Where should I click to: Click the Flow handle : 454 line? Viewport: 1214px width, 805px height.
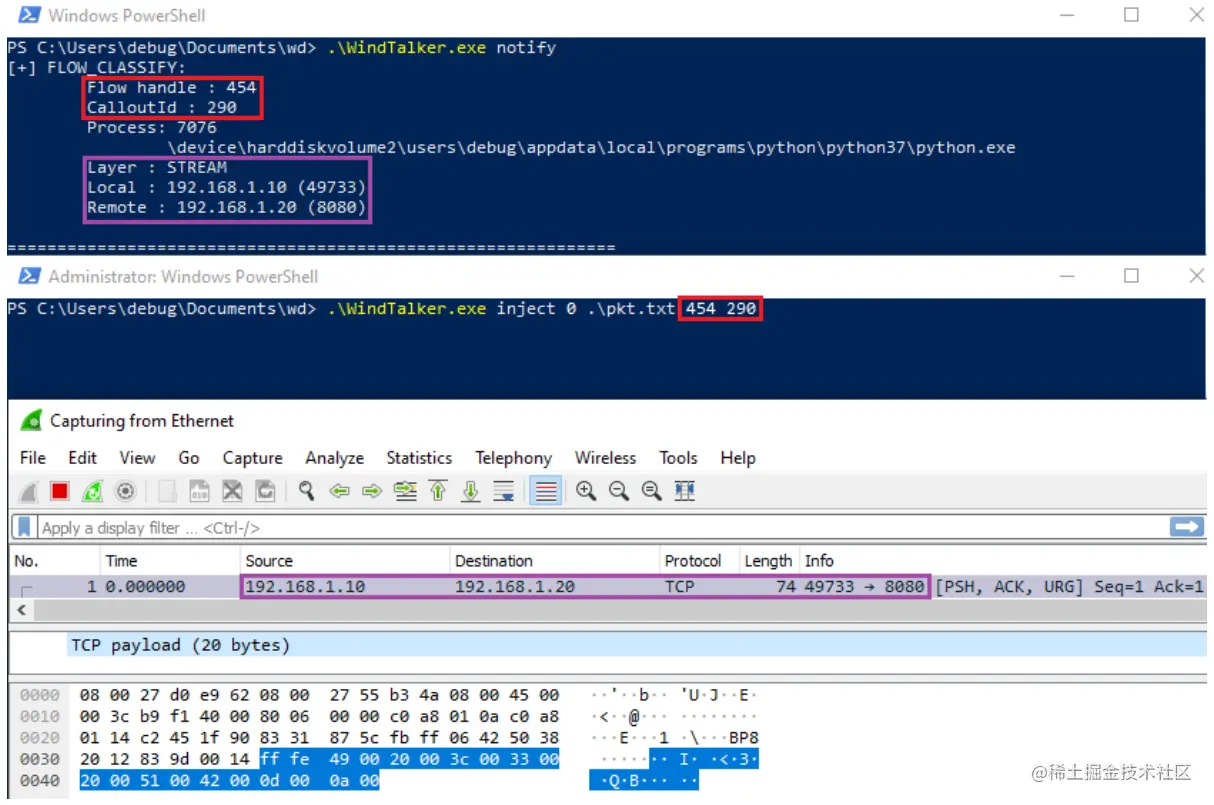171,87
